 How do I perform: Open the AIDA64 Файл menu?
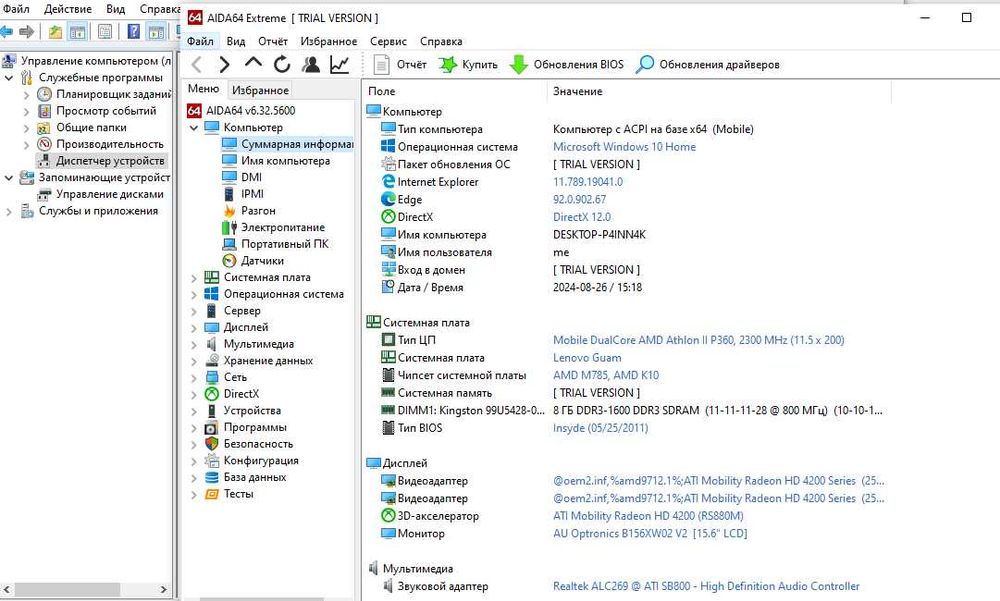[200, 41]
